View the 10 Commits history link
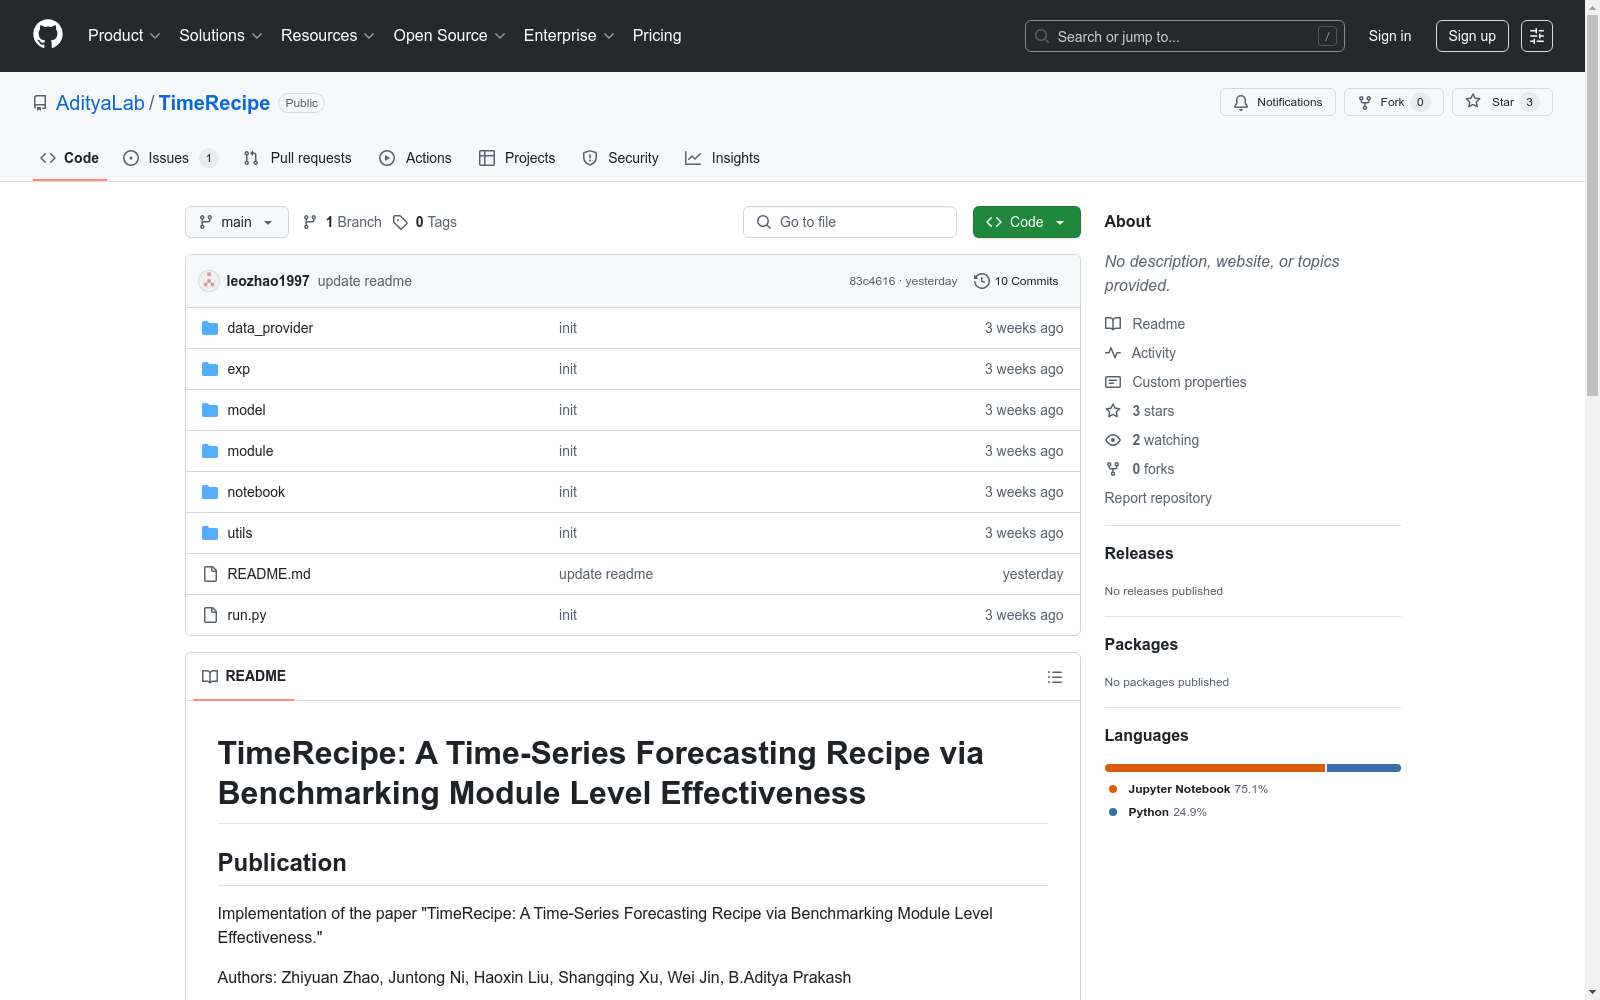The image size is (1600, 1000). pos(1016,281)
